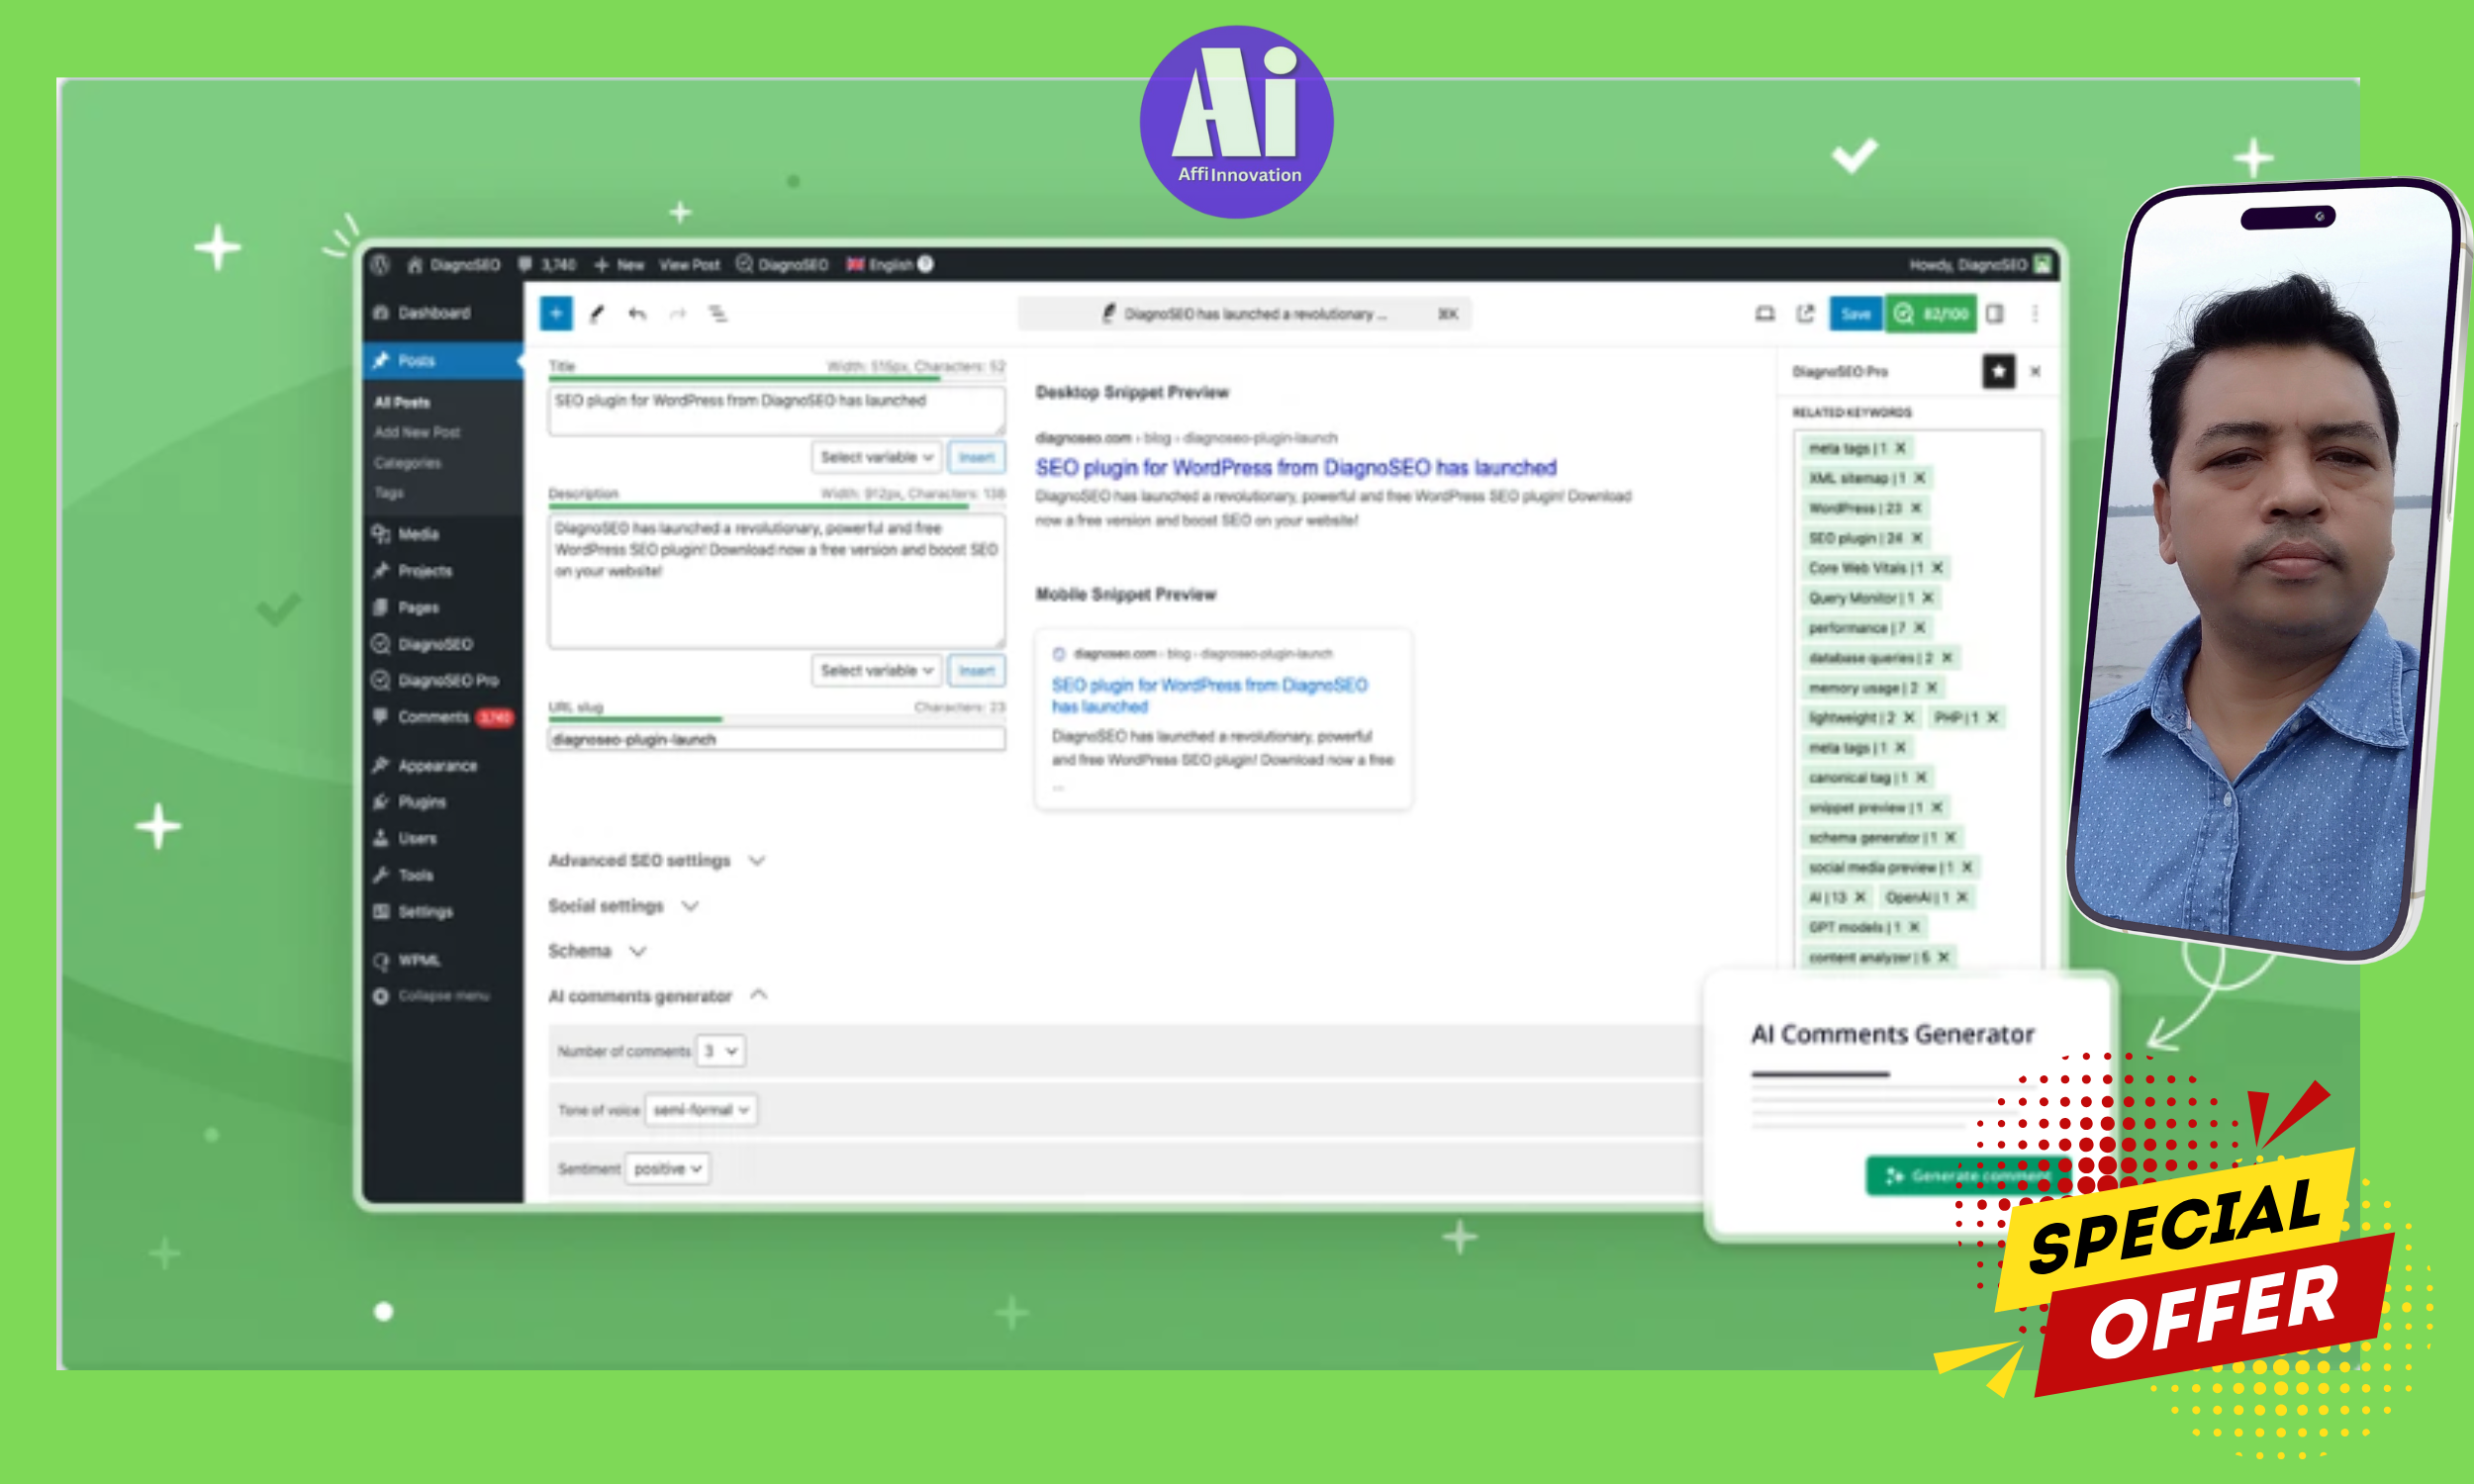Screen dimensions: 2474x1484
Task: Toggle the blue block inserter plus button
Action: coord(556,314)
